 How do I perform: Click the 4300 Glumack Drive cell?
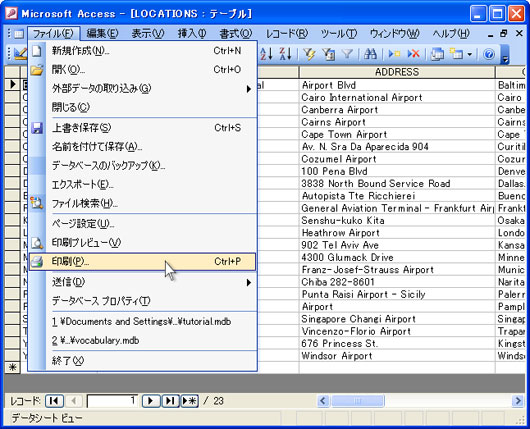coord(397,257)
